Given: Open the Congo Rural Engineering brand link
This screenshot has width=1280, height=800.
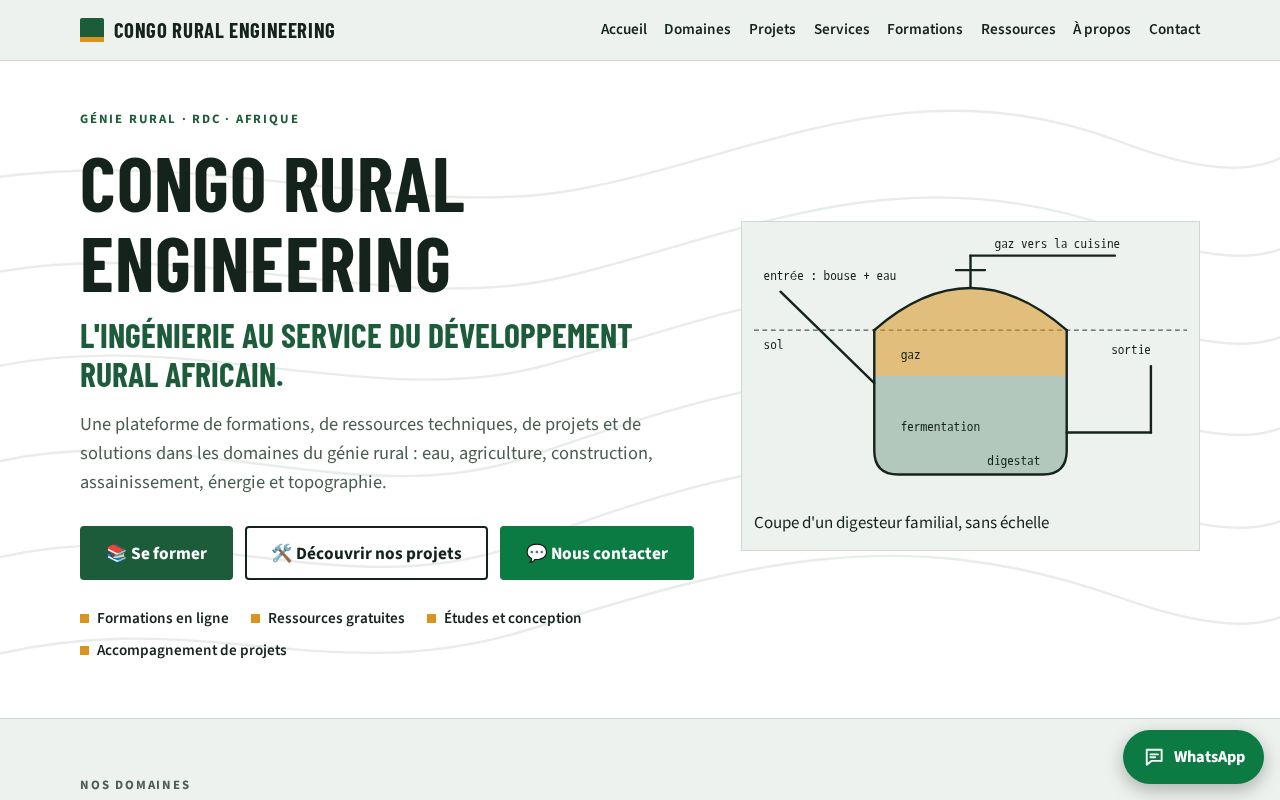Looking at the screenshot, I should (x=207, y=30).
